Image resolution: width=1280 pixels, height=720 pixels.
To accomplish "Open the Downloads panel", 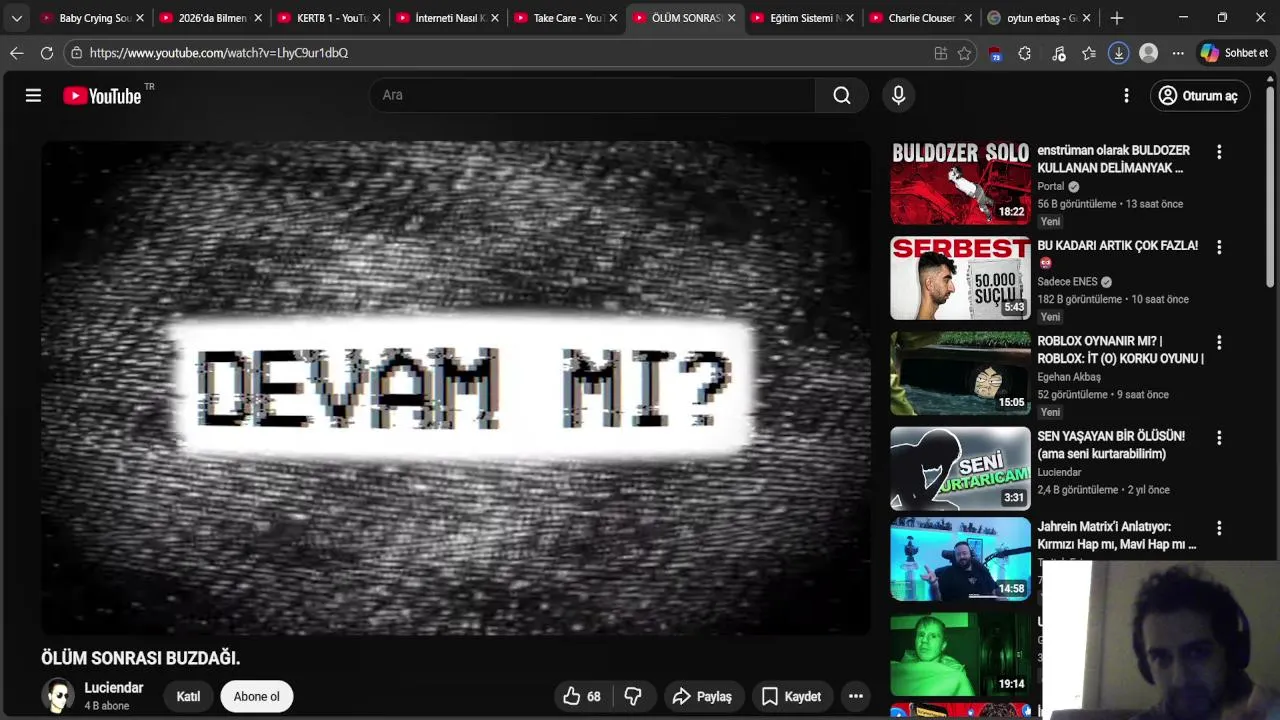I will (x=1119, y=53).
